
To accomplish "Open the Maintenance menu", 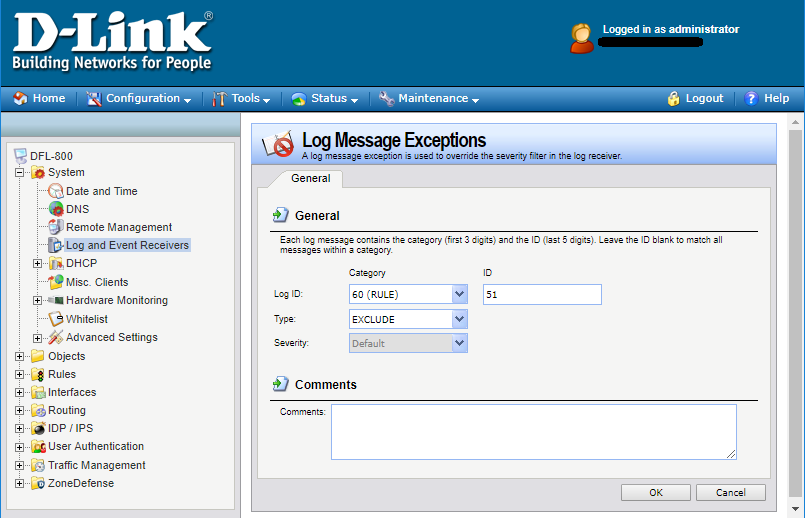I will [x=429, y=98].
